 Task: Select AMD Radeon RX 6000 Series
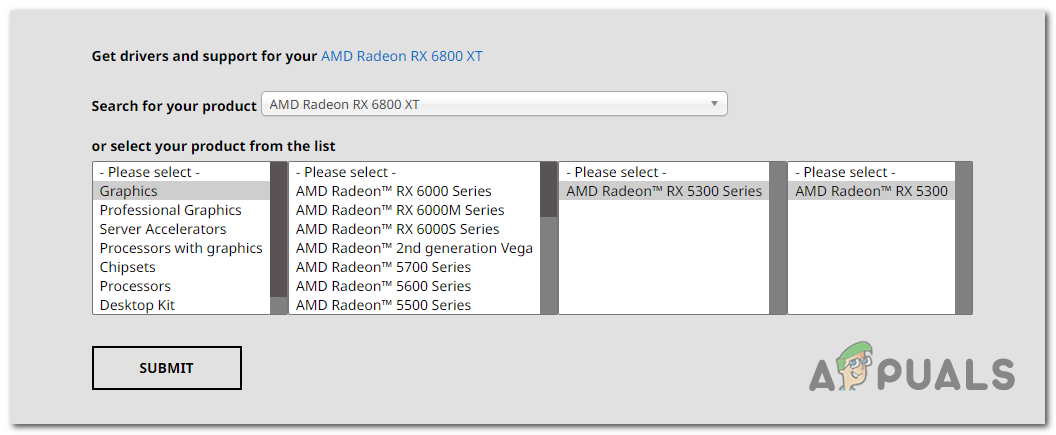click(393, 191)
